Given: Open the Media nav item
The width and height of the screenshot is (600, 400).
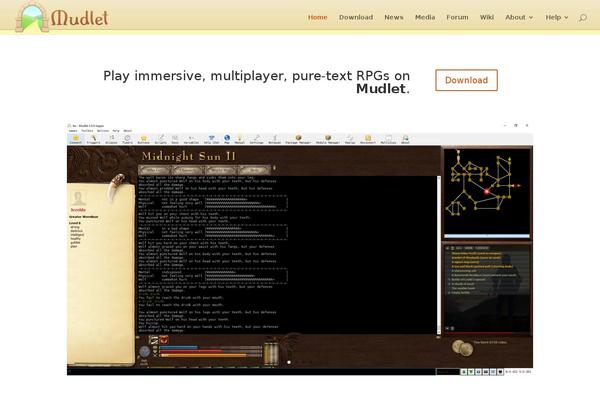Looking at the screenshot, I should coord(425,17).
